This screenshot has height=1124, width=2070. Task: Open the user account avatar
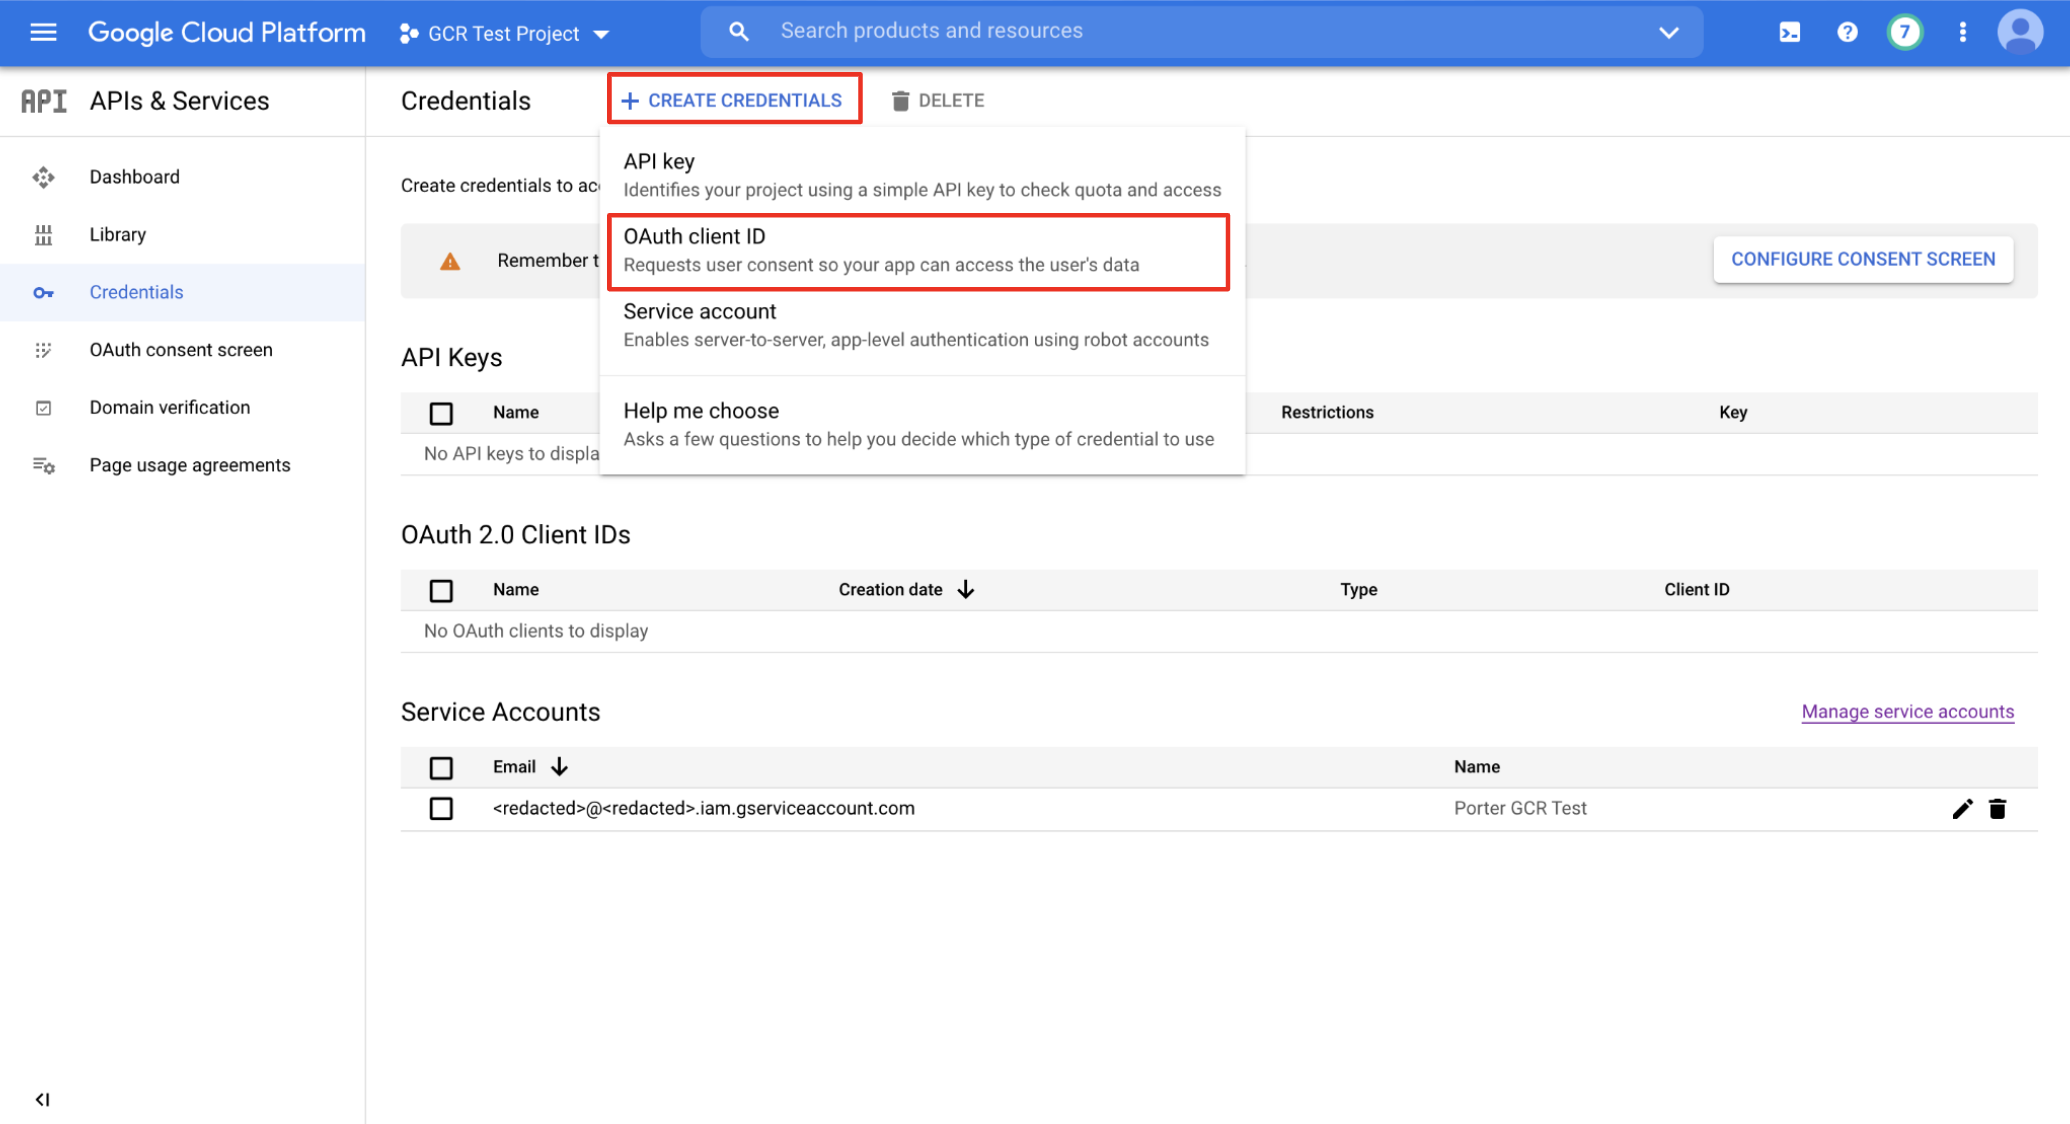(x=2020, y=32)
